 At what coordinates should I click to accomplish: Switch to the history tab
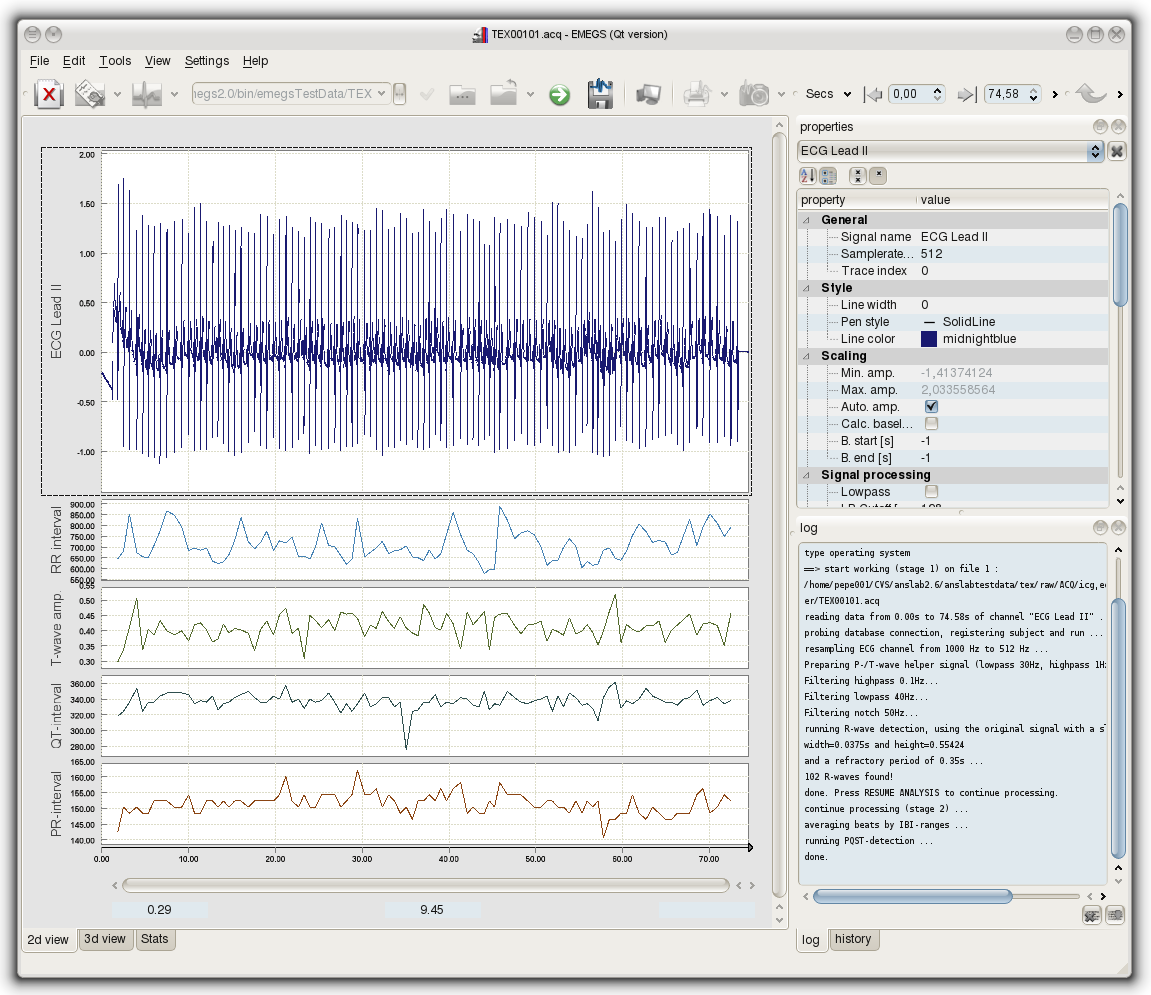pyautogui.click(x=852, y=939)
